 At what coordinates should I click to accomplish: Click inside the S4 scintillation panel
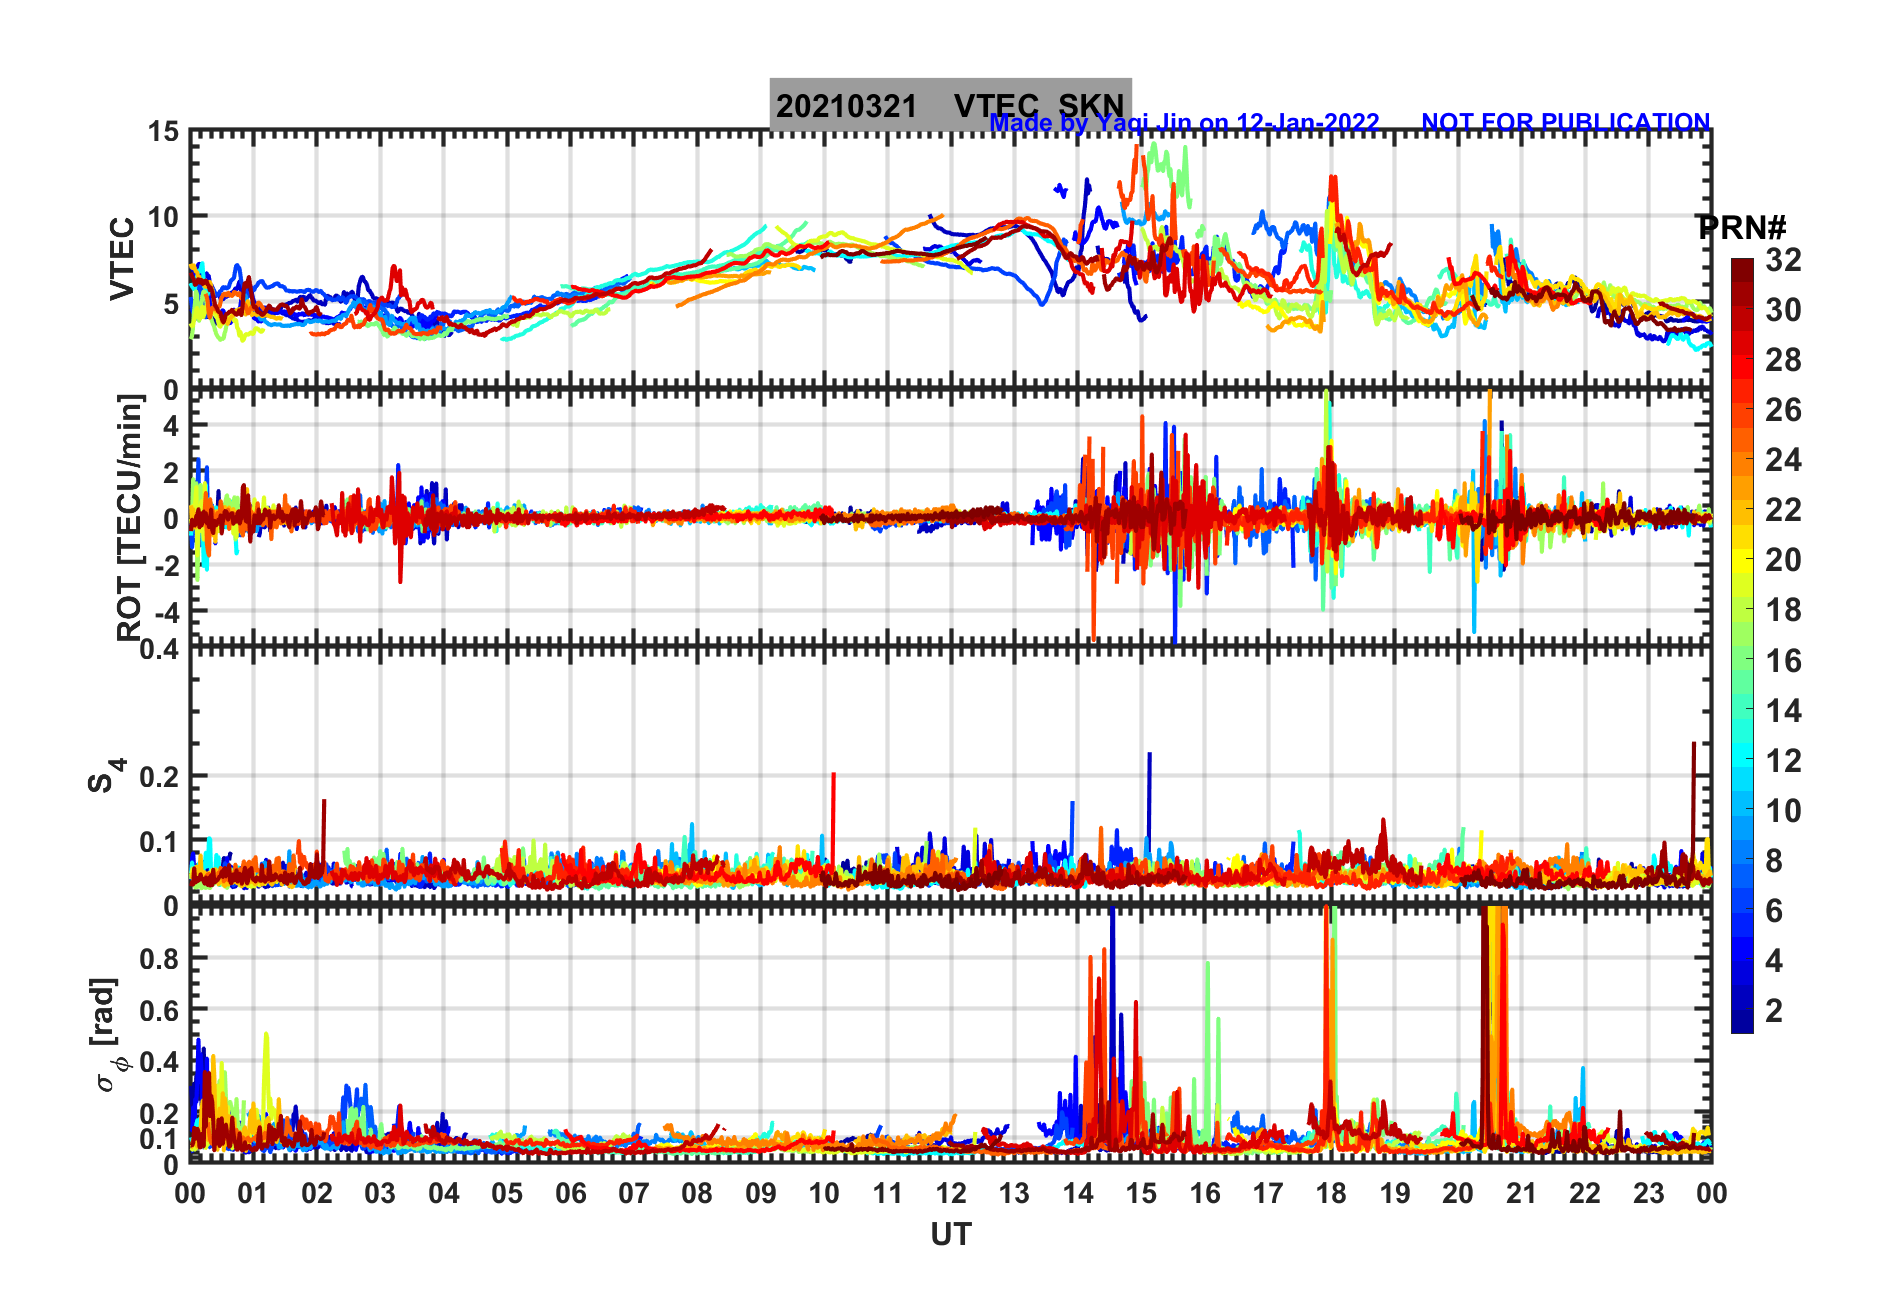pyautogui.click(x=950, y=776)
